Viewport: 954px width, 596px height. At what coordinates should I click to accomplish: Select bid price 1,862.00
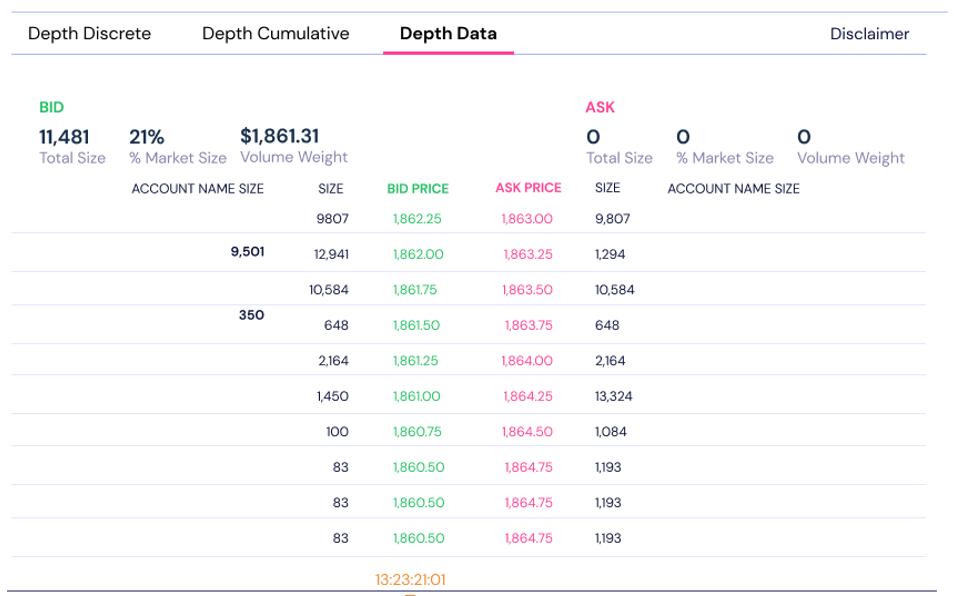click(418, 254)
